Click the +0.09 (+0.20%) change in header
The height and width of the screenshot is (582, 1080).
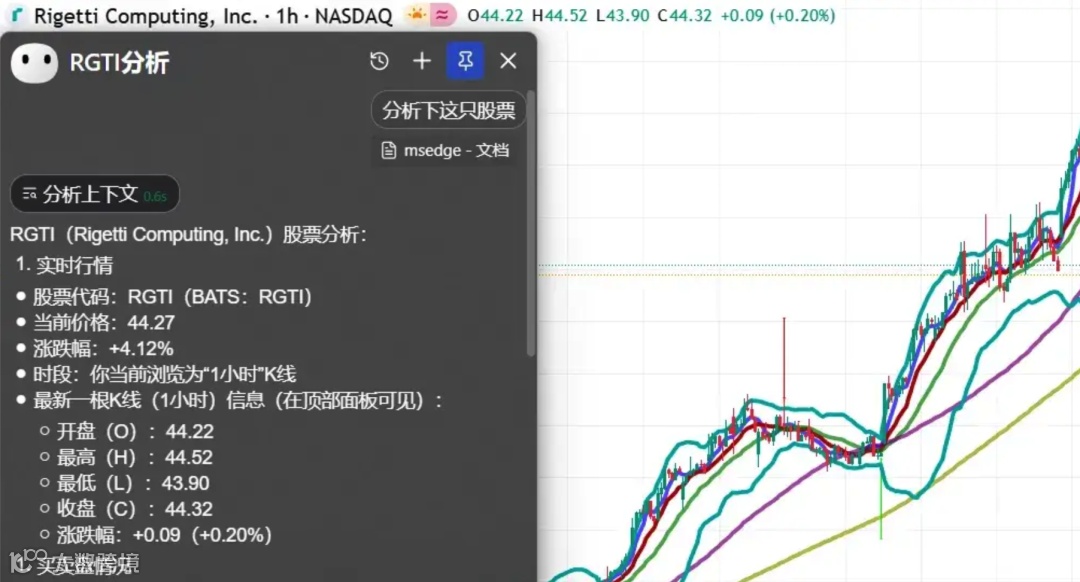coord(778,15)
